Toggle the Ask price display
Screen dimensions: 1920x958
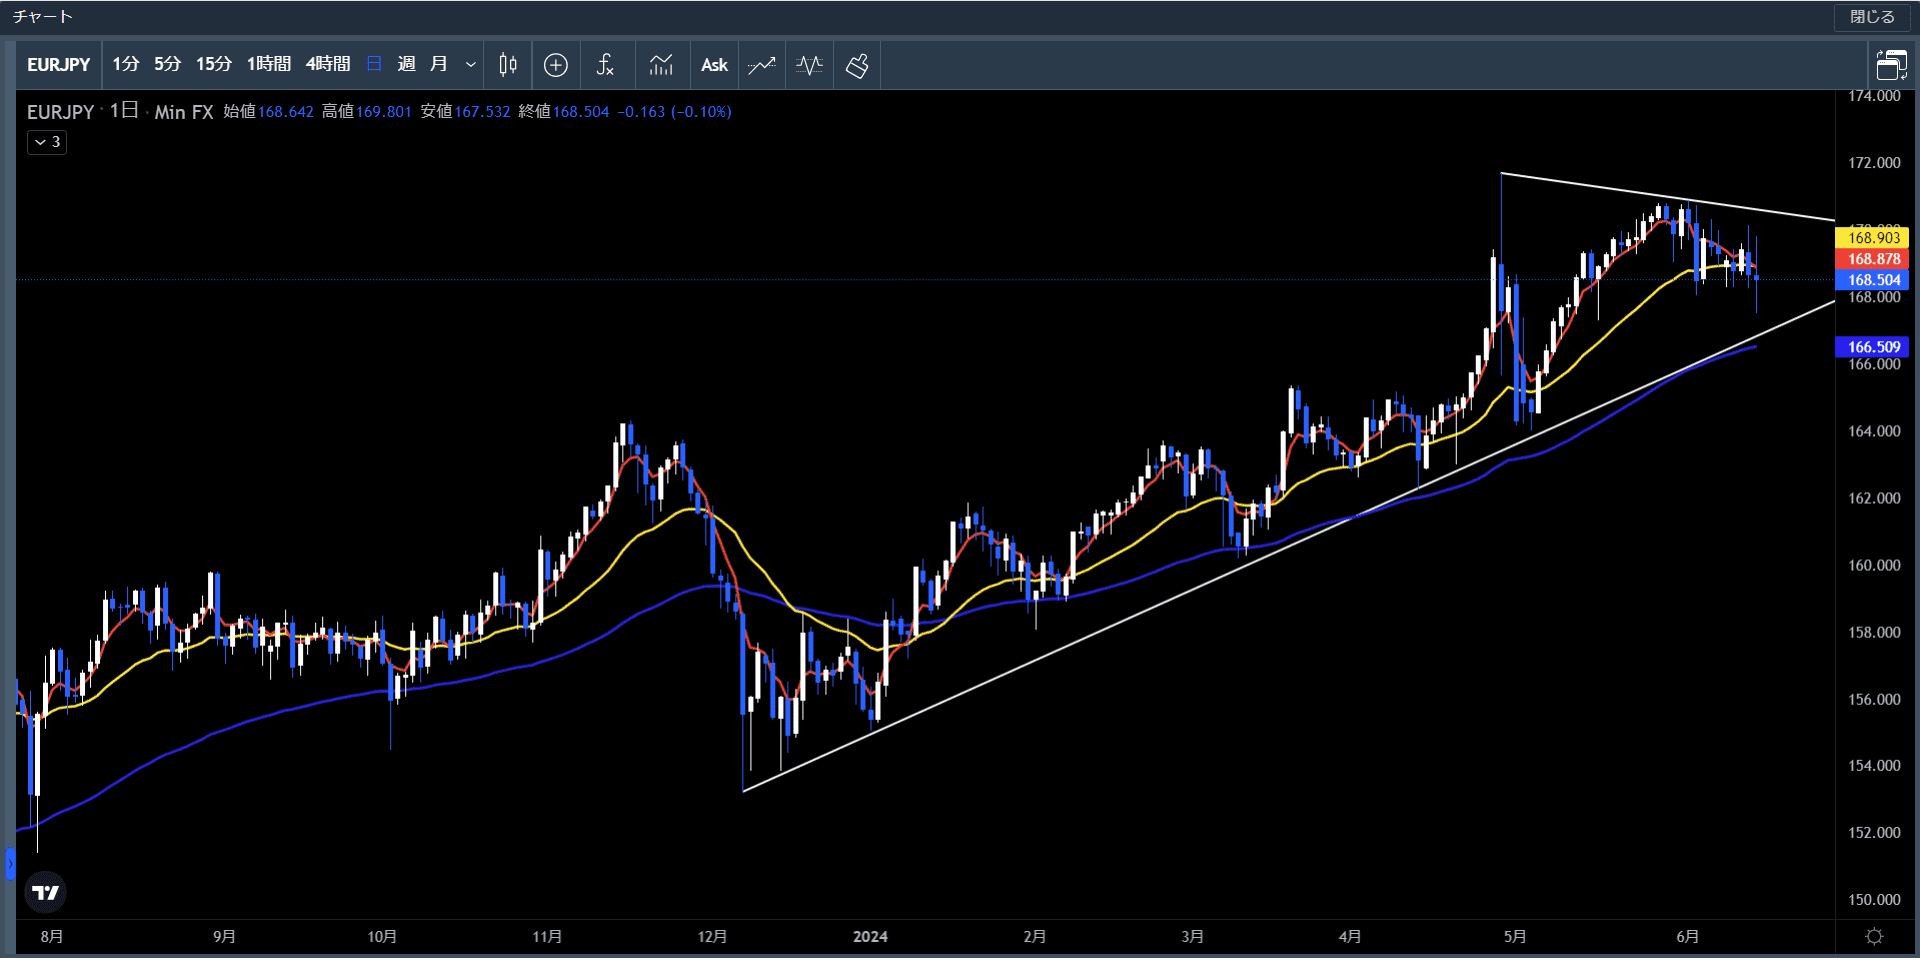[x=714, y=65]
